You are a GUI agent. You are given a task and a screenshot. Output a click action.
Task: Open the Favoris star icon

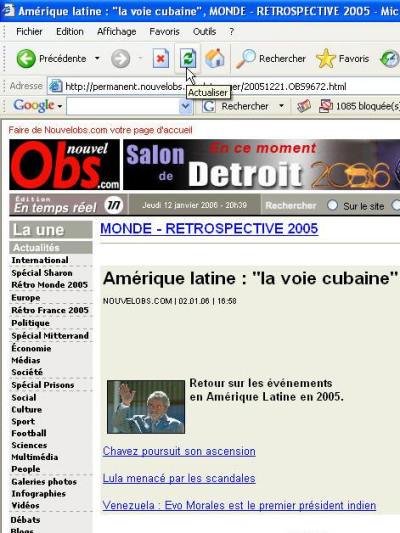click(x=325, y=58)
